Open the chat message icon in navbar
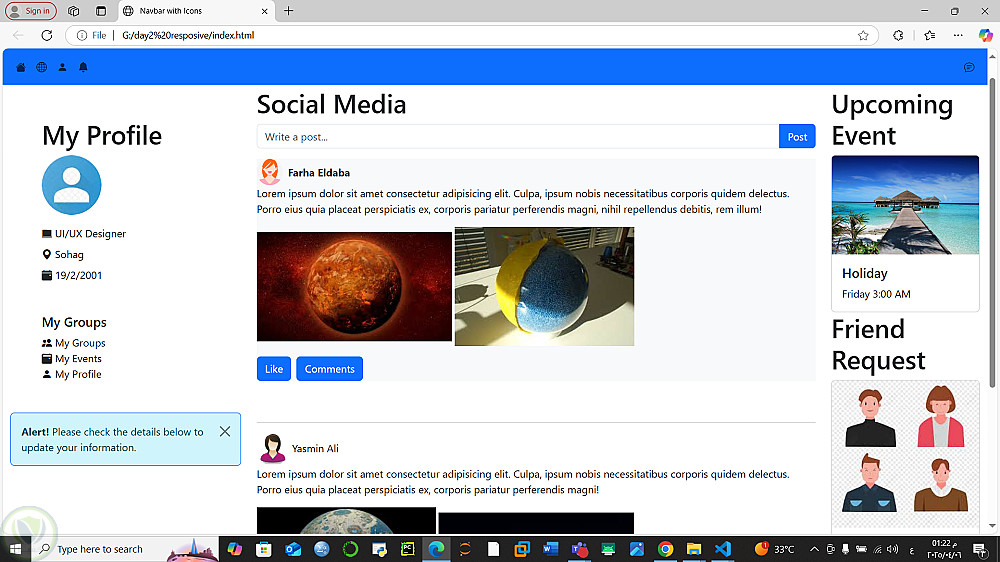1000x562 pixels. pos(969,67)
